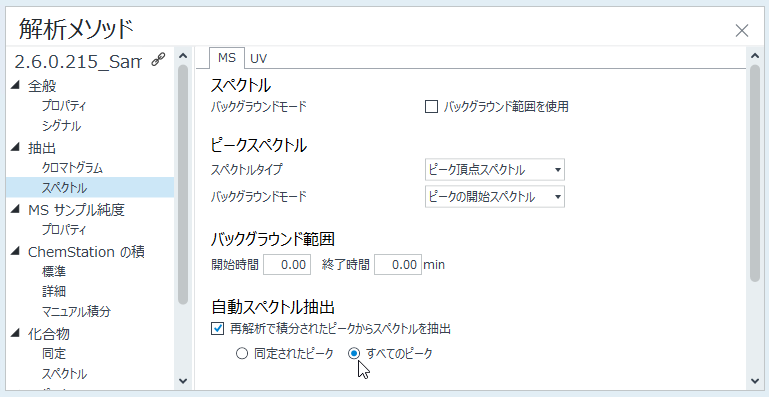Select the すべてのピーク radio button
This screenshot has height=397, width=769.
coord(354,353)
